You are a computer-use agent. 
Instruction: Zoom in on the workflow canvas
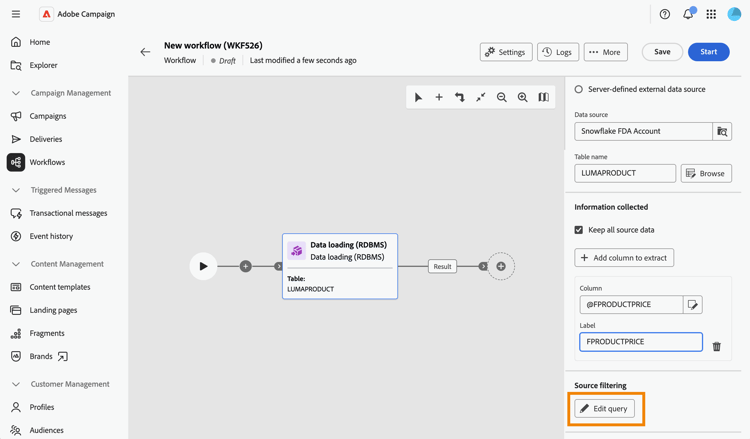(522, 98)
